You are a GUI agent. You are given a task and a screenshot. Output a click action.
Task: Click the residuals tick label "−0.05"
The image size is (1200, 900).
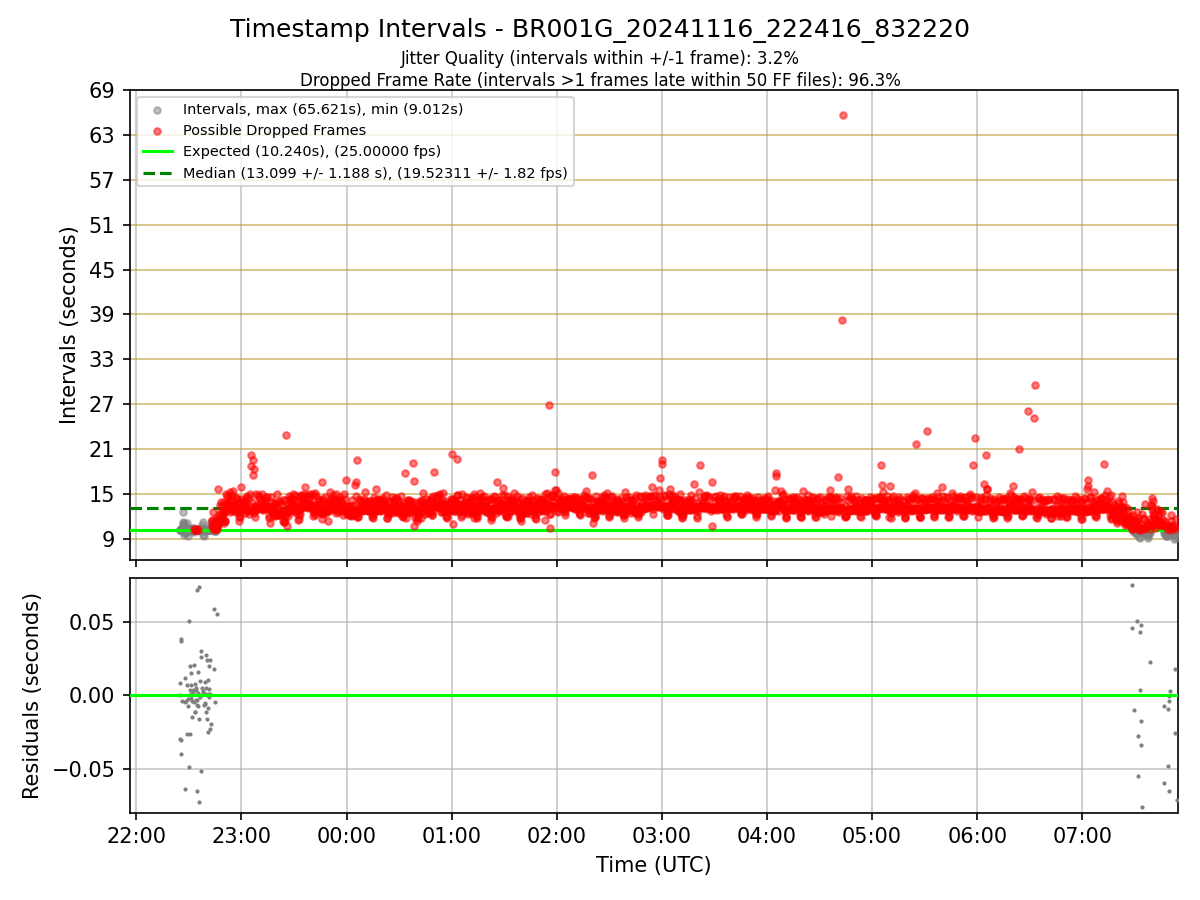coord(84,770)
